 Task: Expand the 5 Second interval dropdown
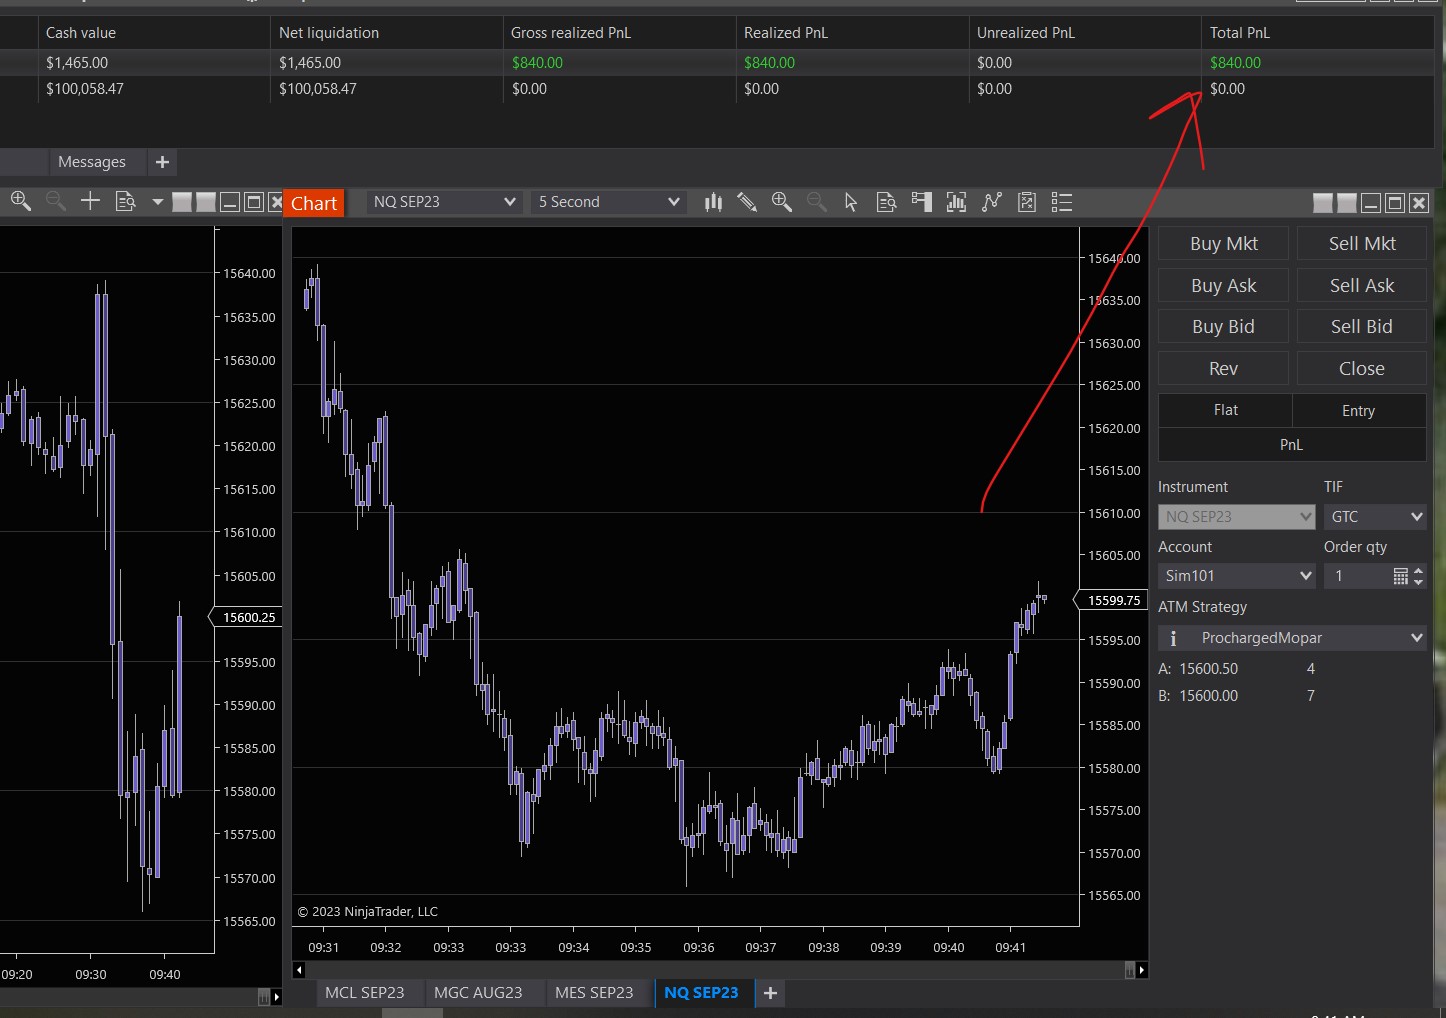(x=608, y=202)
